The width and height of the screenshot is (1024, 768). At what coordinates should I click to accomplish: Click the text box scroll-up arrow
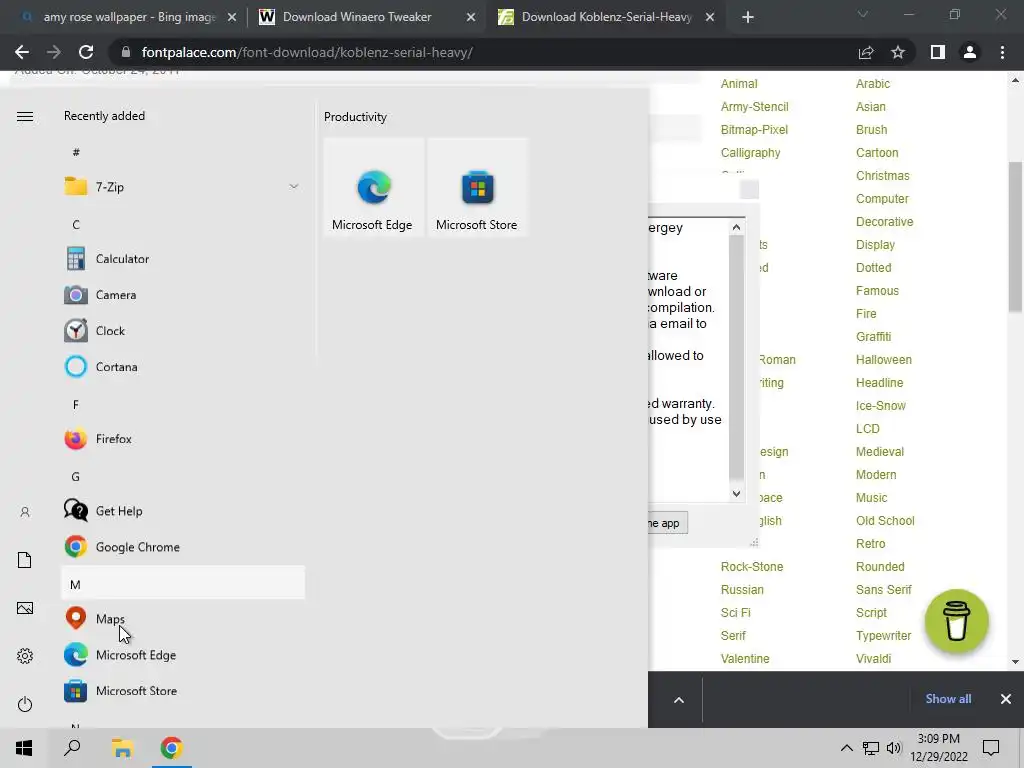[x=737, y=227]
